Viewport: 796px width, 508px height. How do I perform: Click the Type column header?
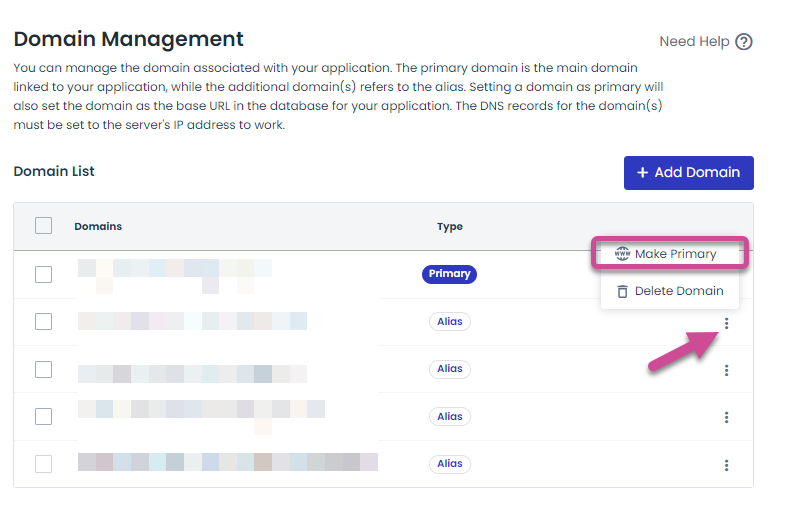pos(450,226)
